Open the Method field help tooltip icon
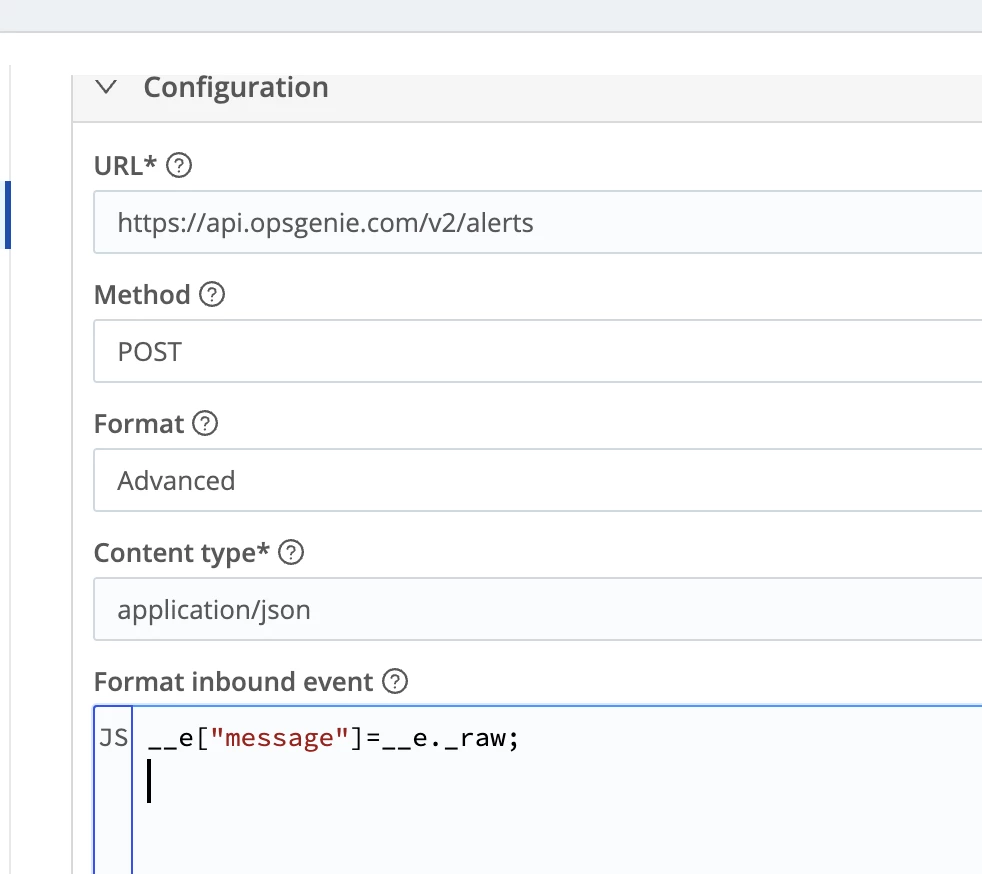This screenshot has width=982, height=874. pyautogui.click(x=212, y=295)
